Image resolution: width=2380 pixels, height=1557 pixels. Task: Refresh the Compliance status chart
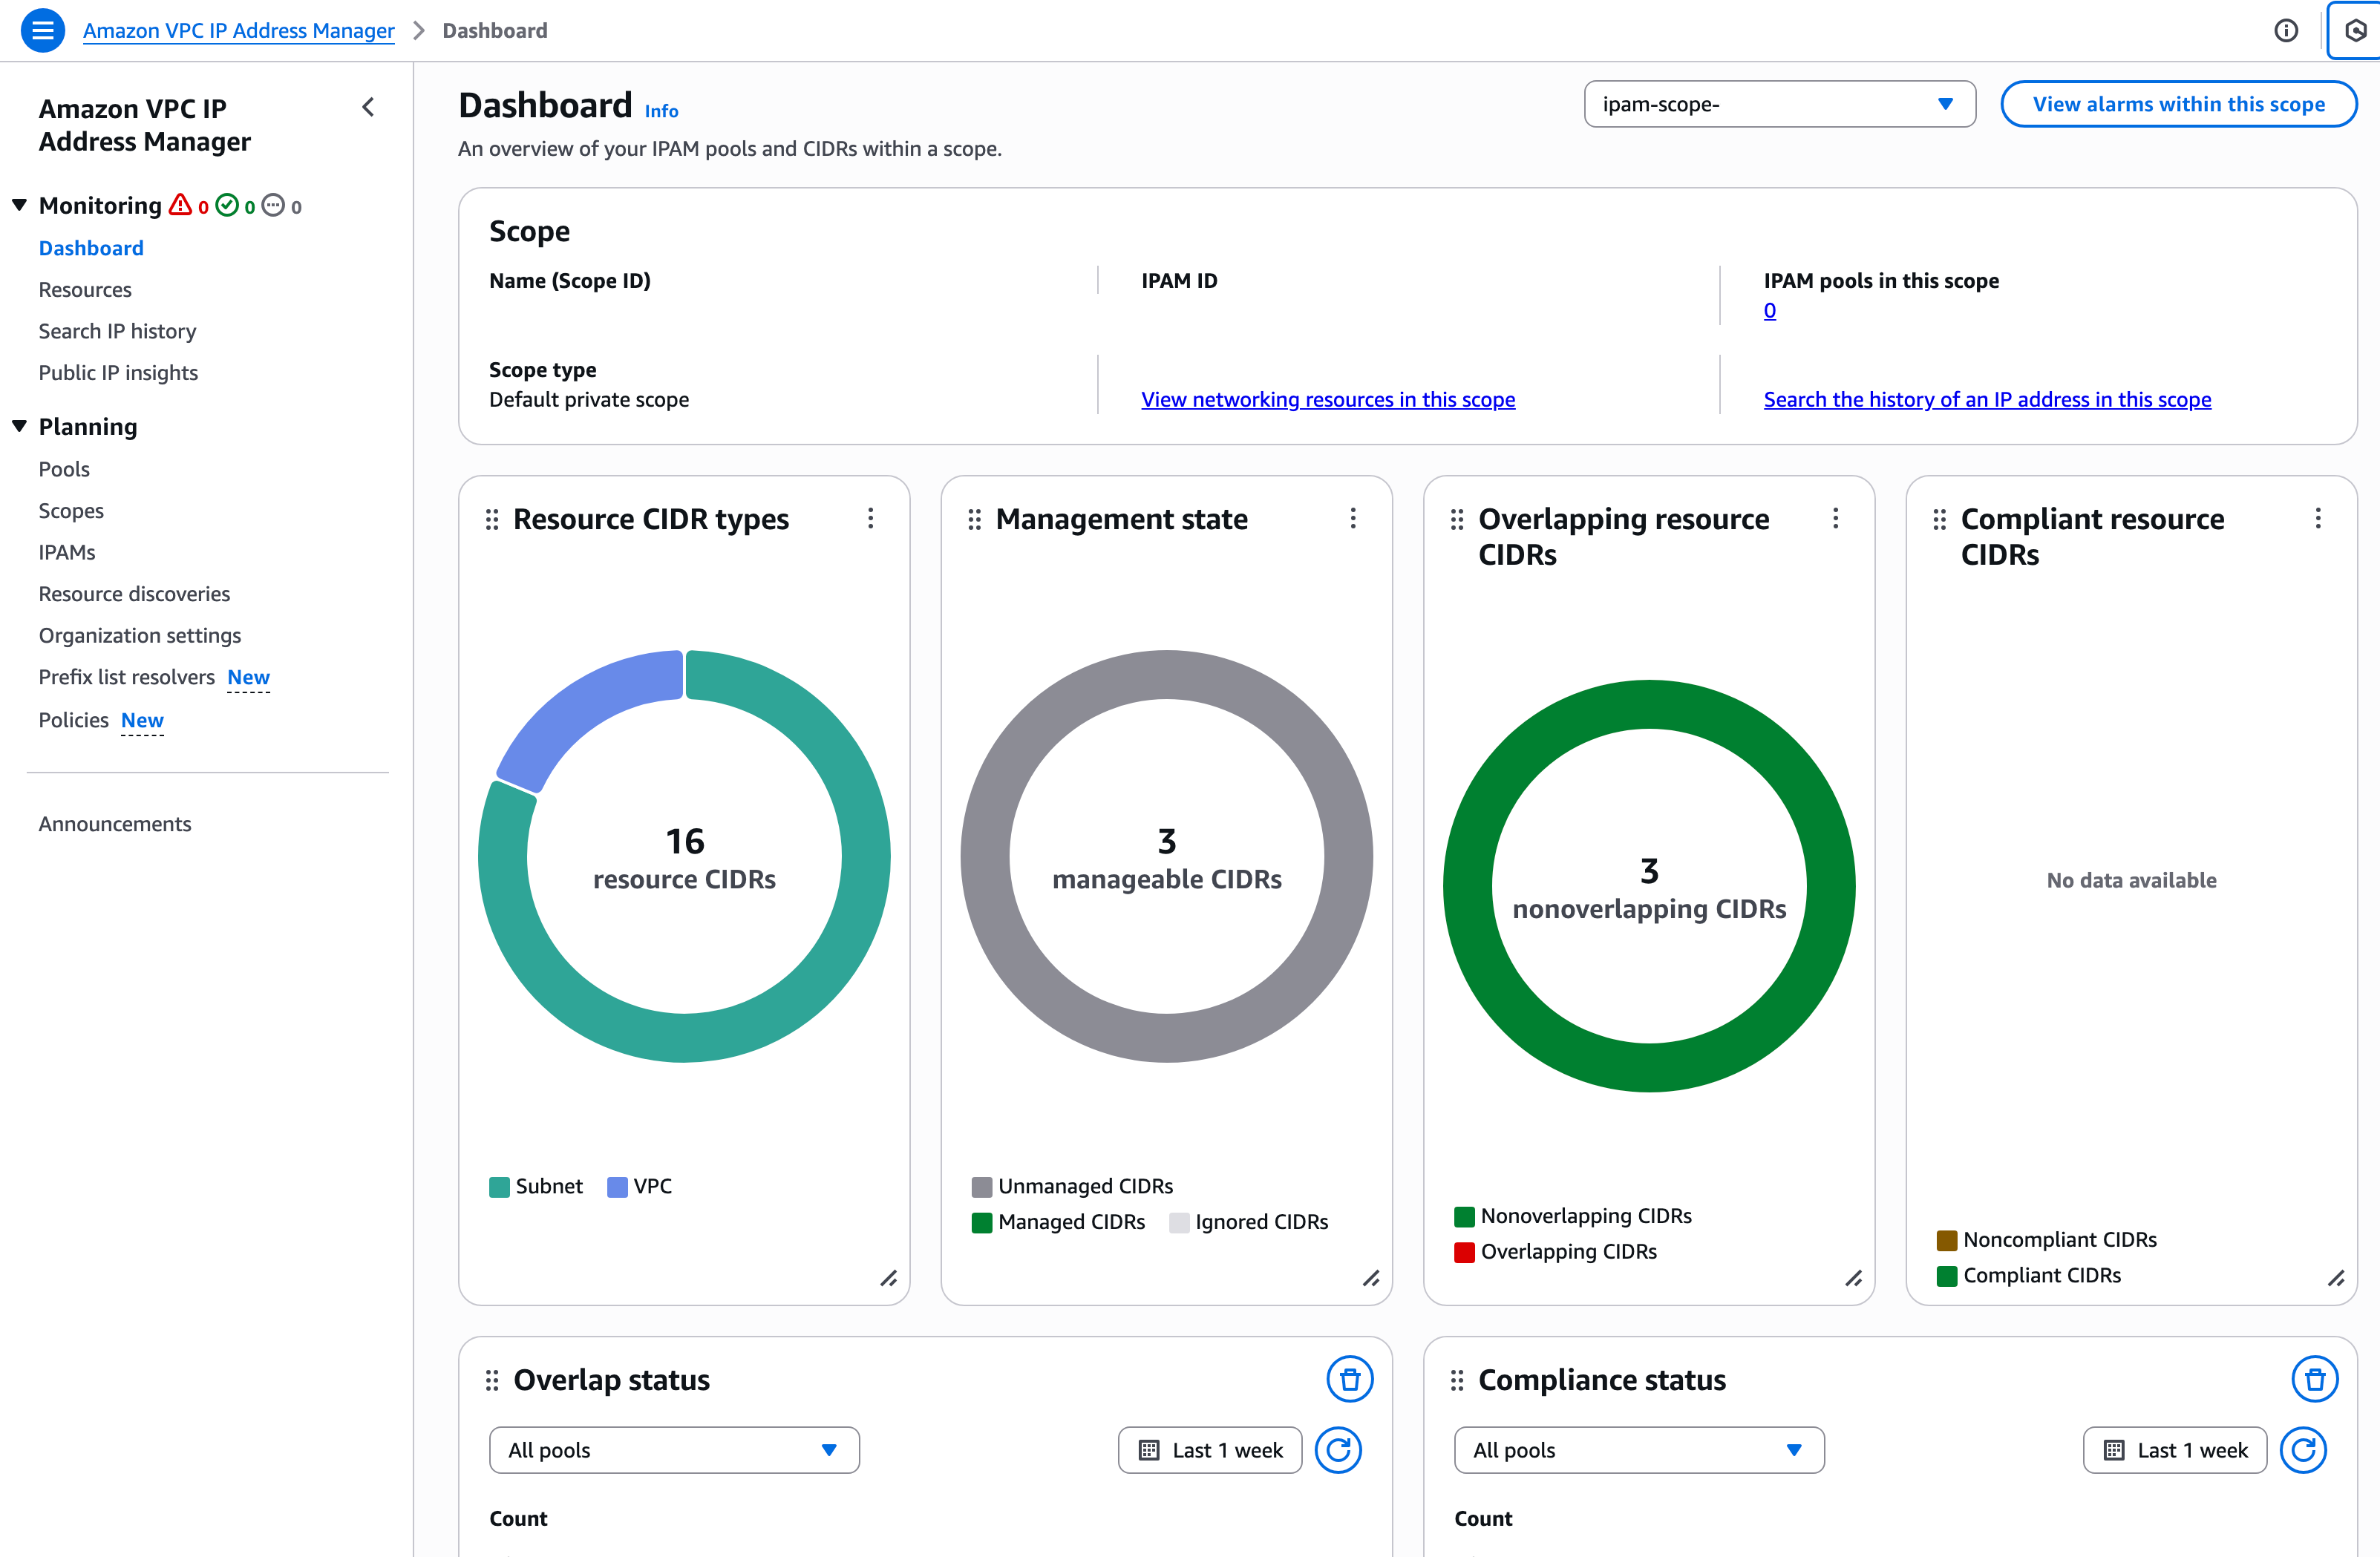click(x=2303, y=1450)
